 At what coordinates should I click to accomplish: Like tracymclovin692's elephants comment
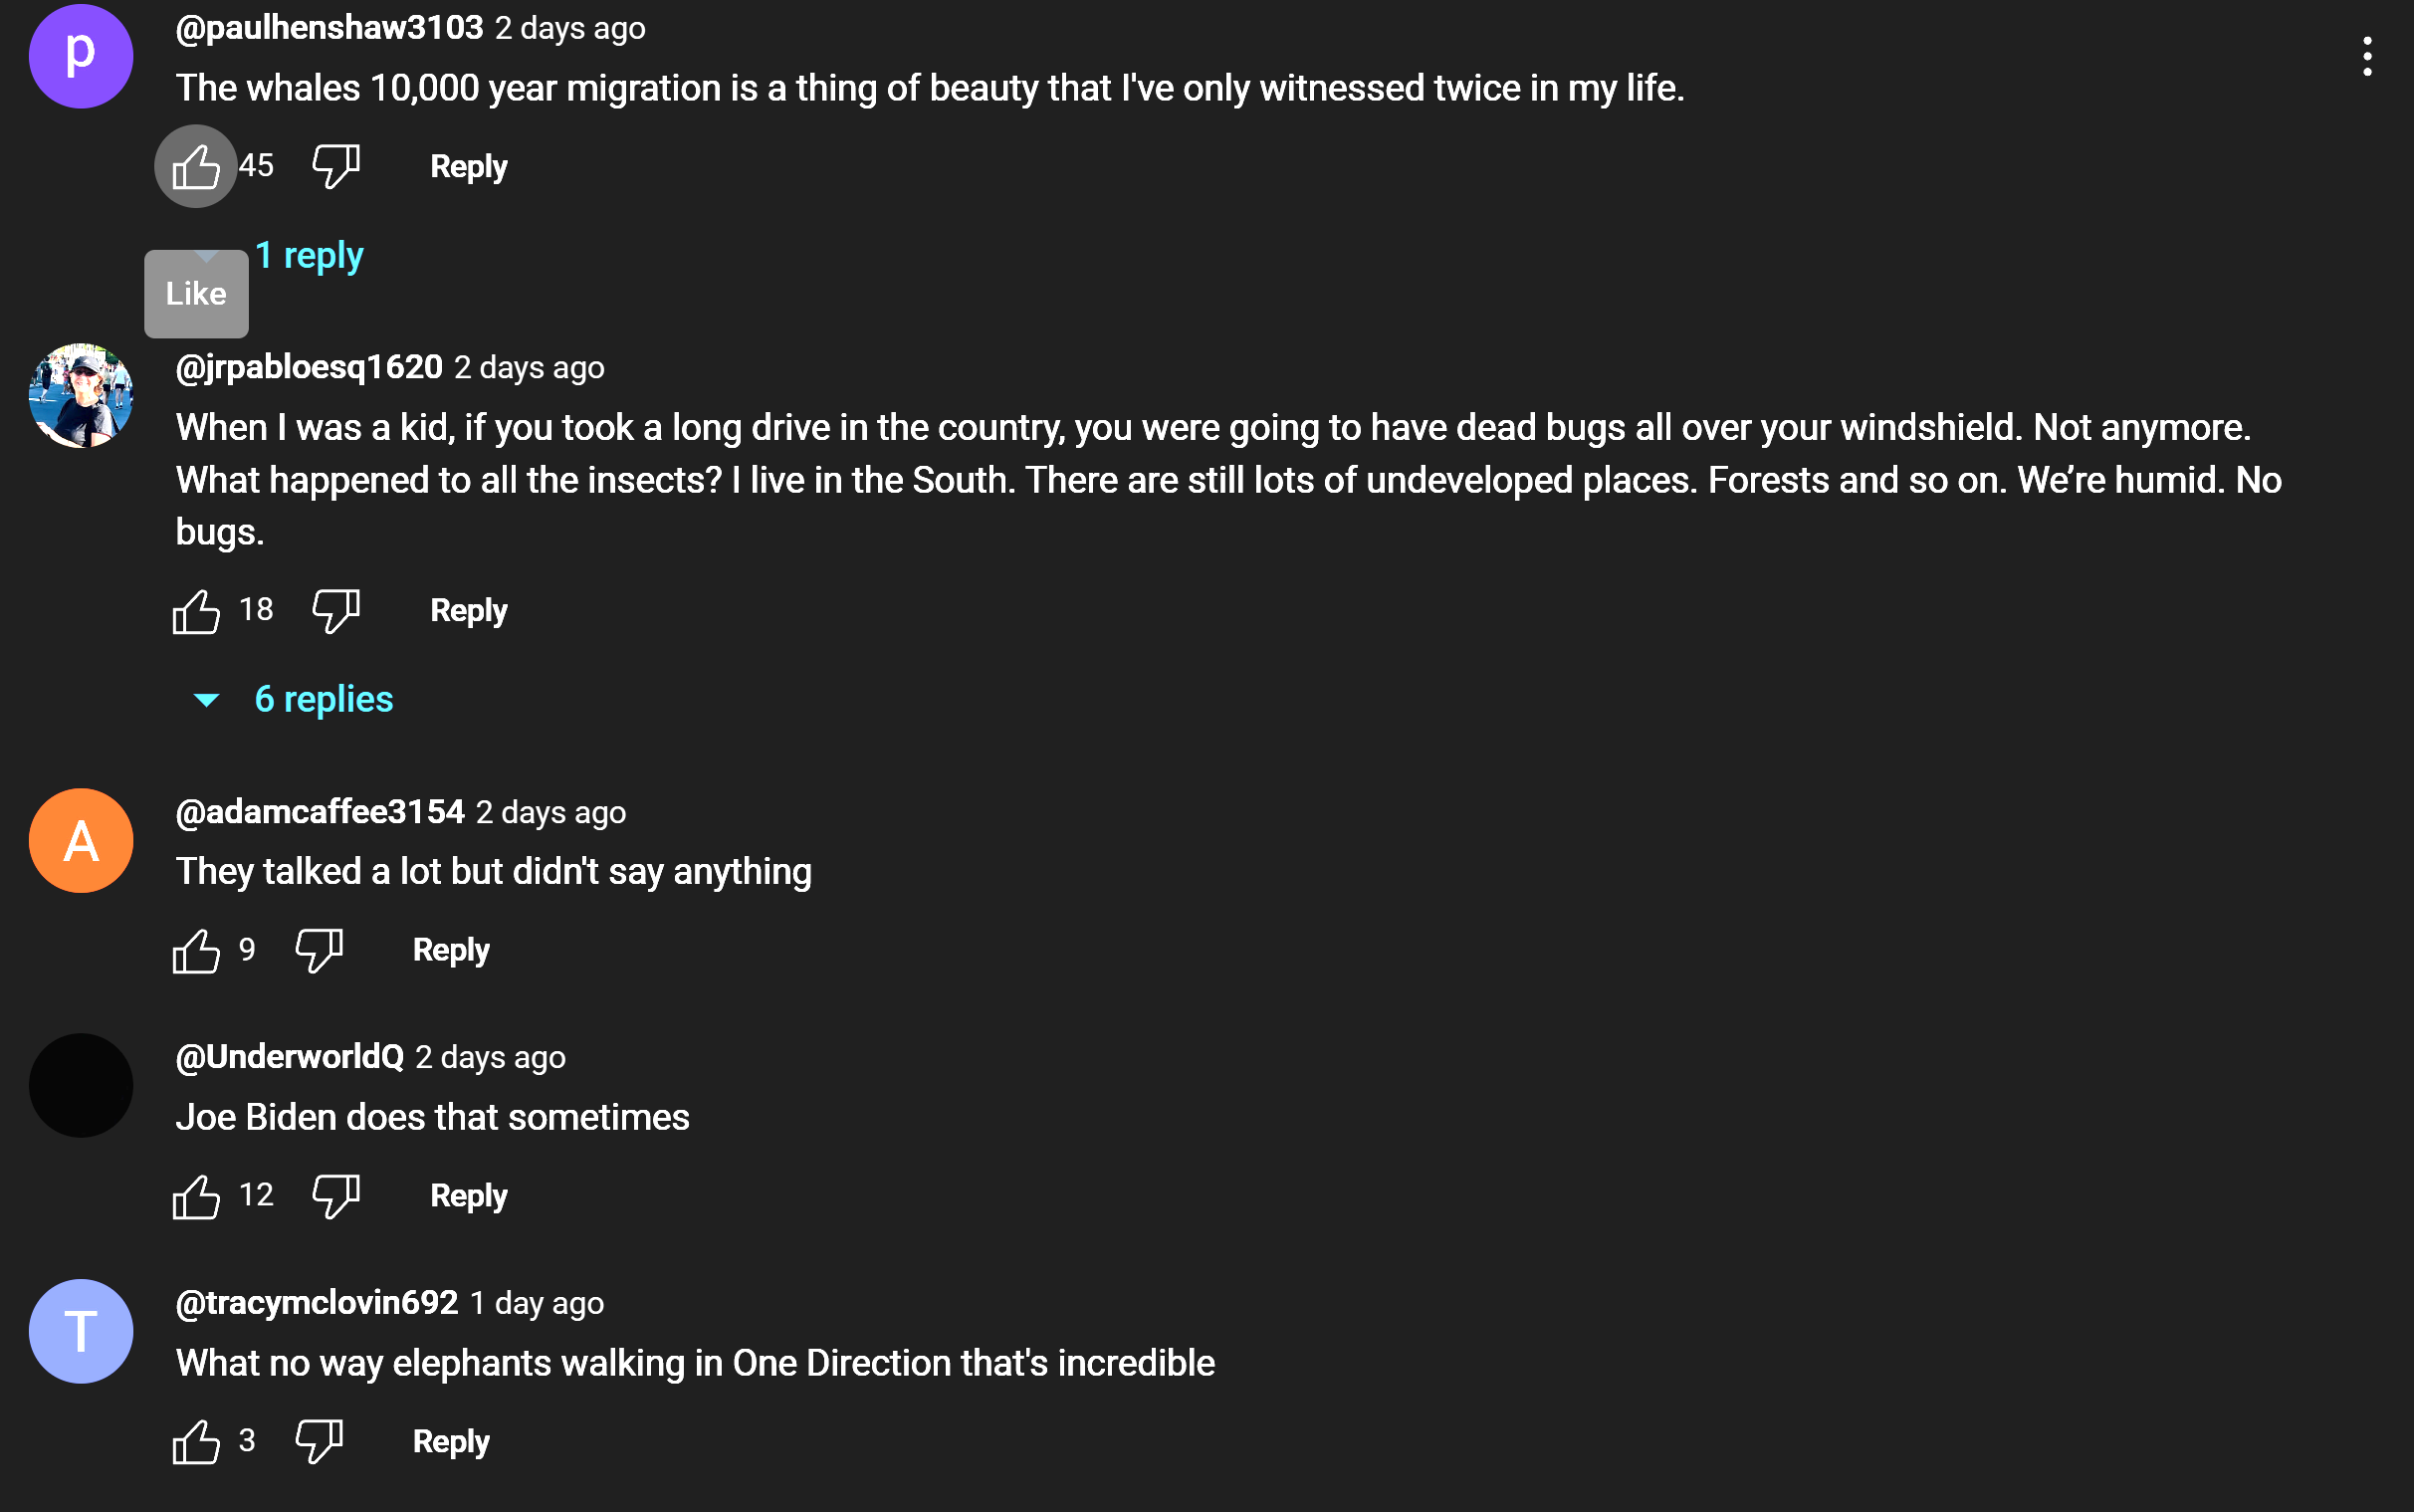195,1441
